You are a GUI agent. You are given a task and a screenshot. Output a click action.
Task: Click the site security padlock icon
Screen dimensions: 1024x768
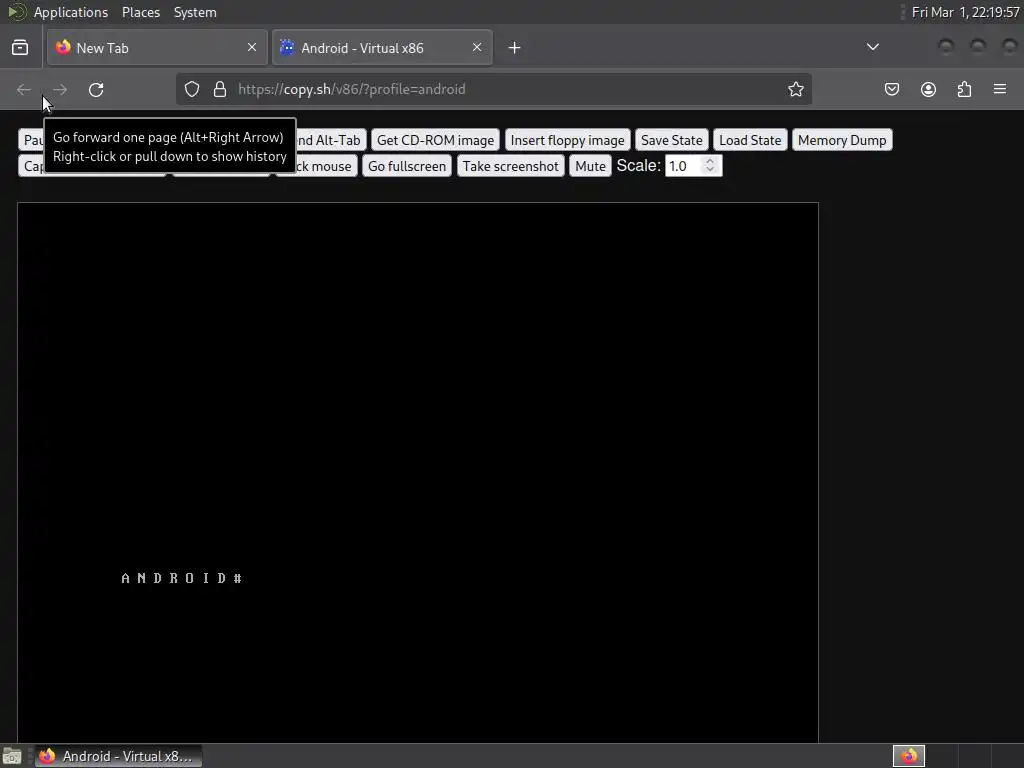click(220, 89)
